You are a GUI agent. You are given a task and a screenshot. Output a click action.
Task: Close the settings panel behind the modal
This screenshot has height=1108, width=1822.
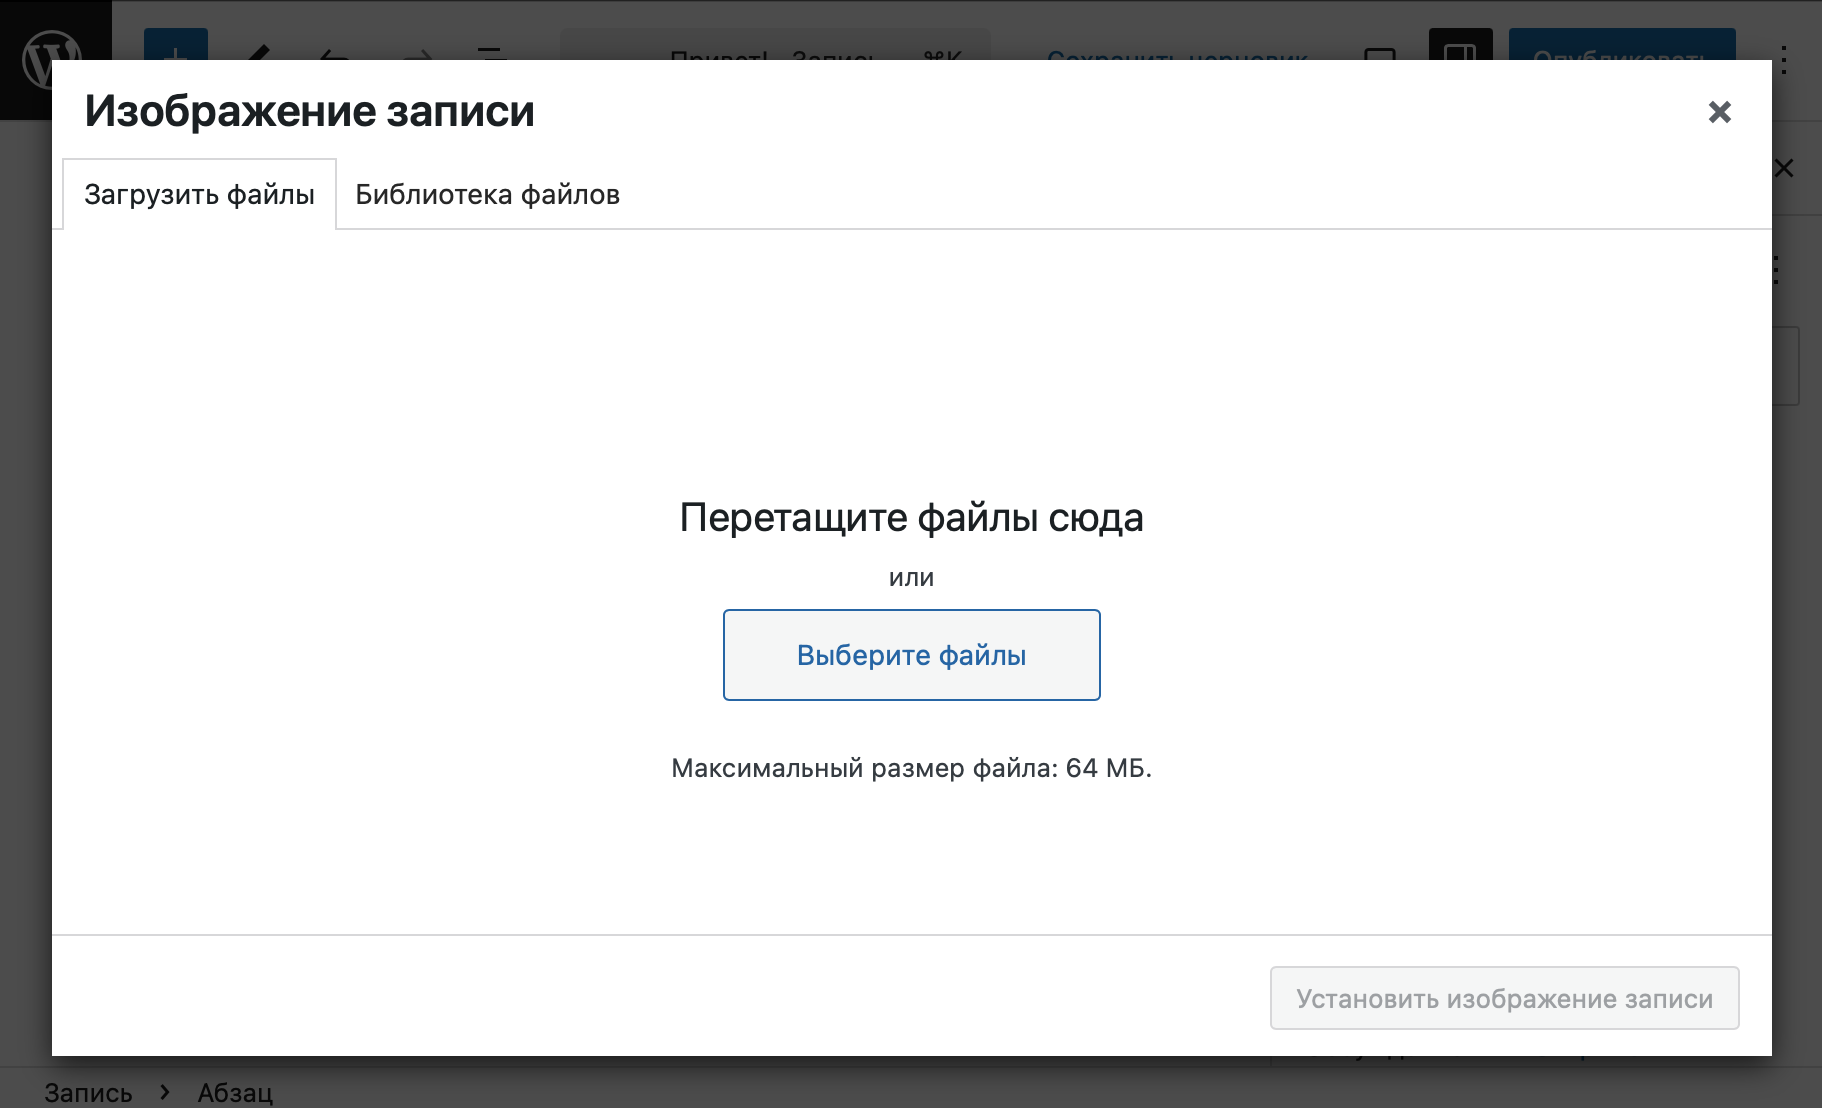(1784, 168)
